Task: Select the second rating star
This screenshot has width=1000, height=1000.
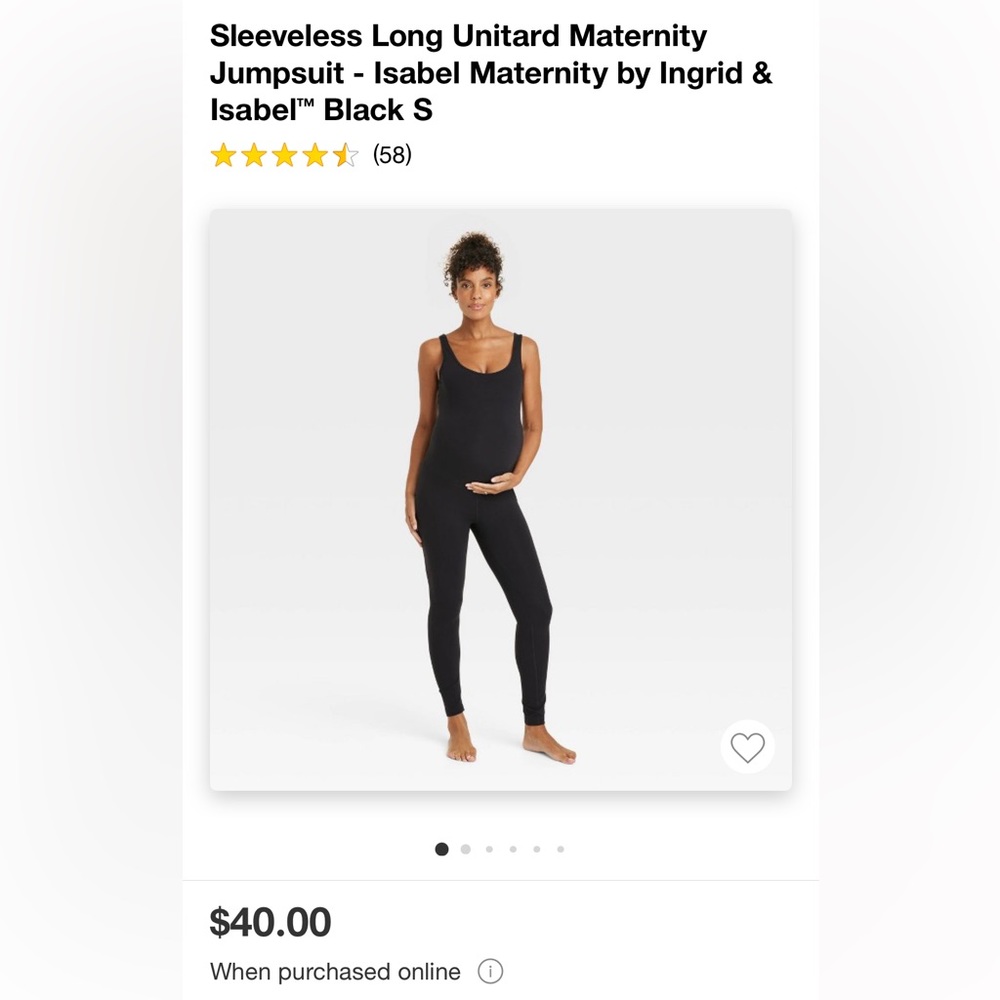Action: click(254, 155)
